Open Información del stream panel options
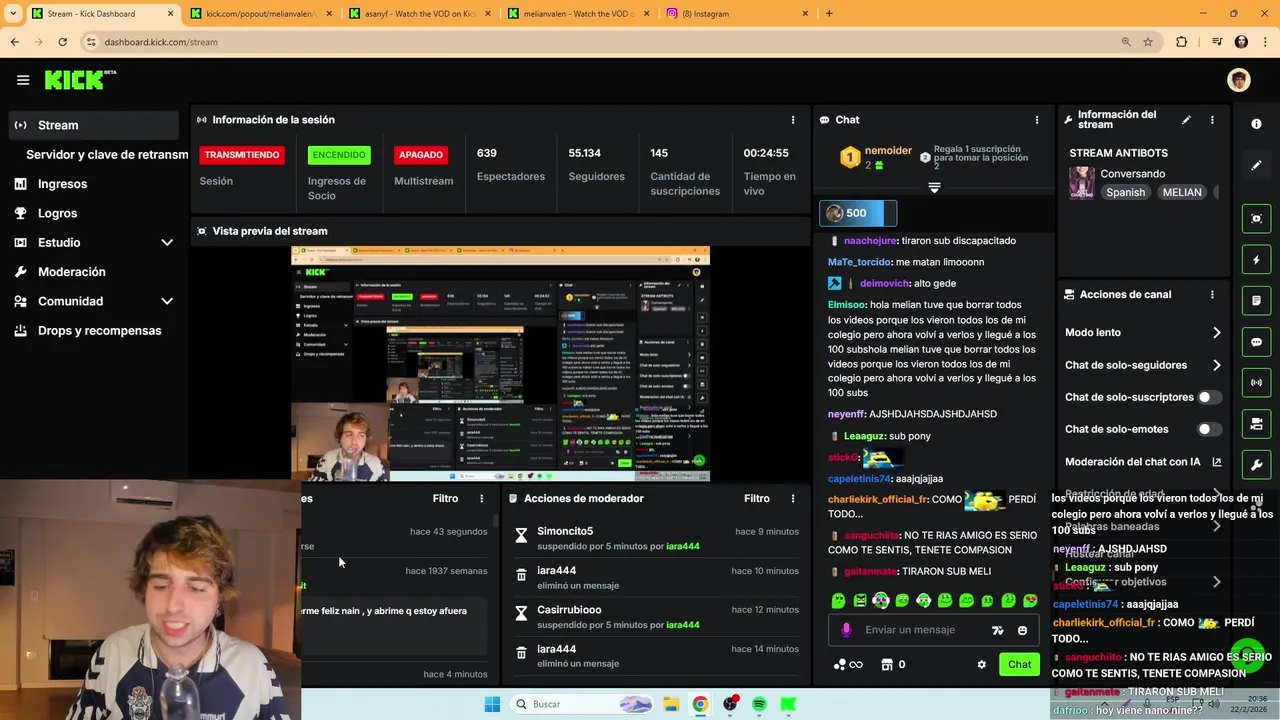This screenshot has width=1280, height=720. point(1212,120)
